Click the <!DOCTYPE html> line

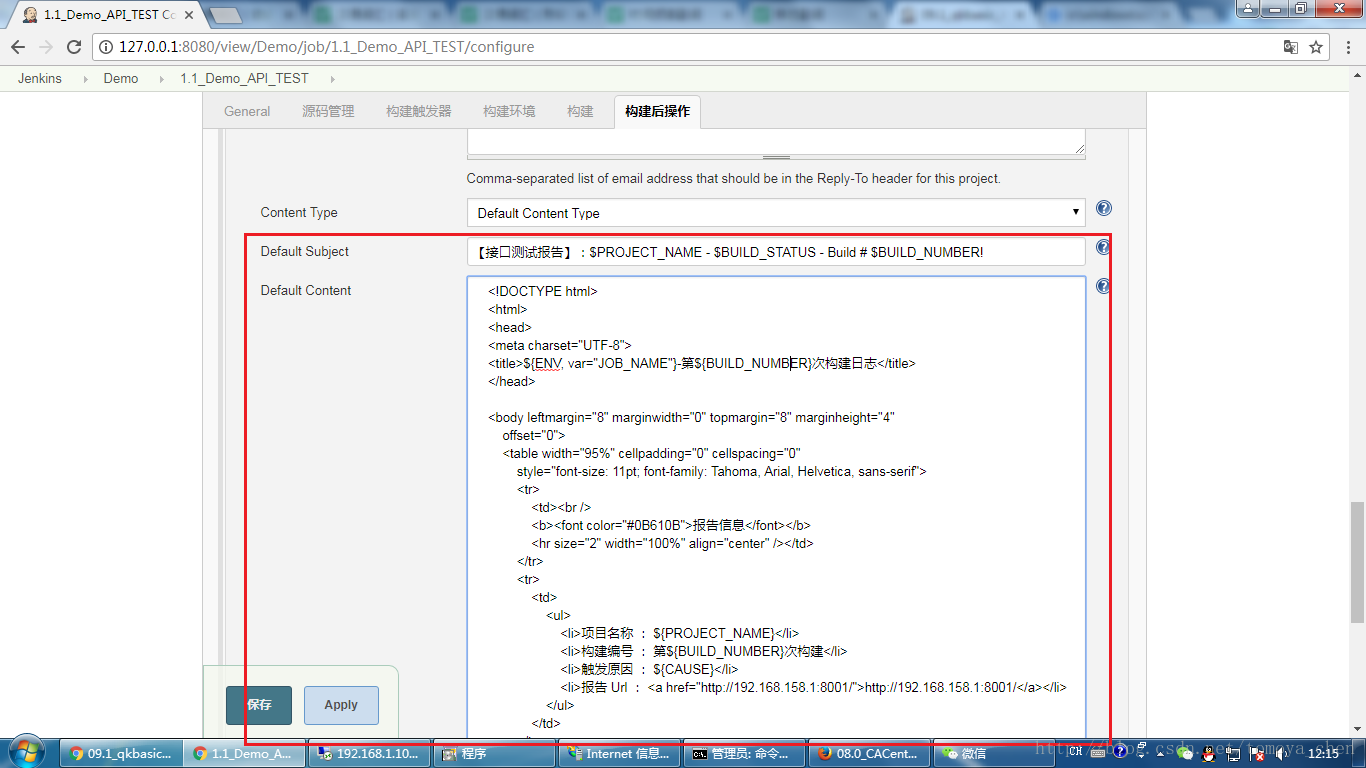(543, 291)
